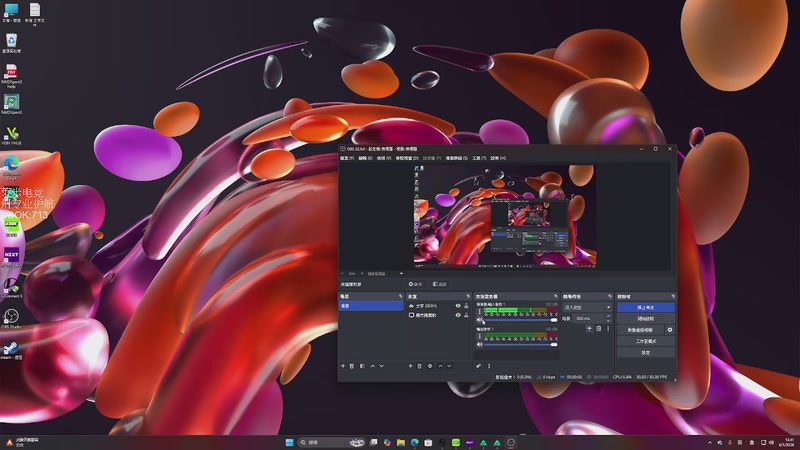Image resolution: width=800 pixels, height=450 pixels.
Task: Click the Properties button below preview
Action: tap(415, 284)
